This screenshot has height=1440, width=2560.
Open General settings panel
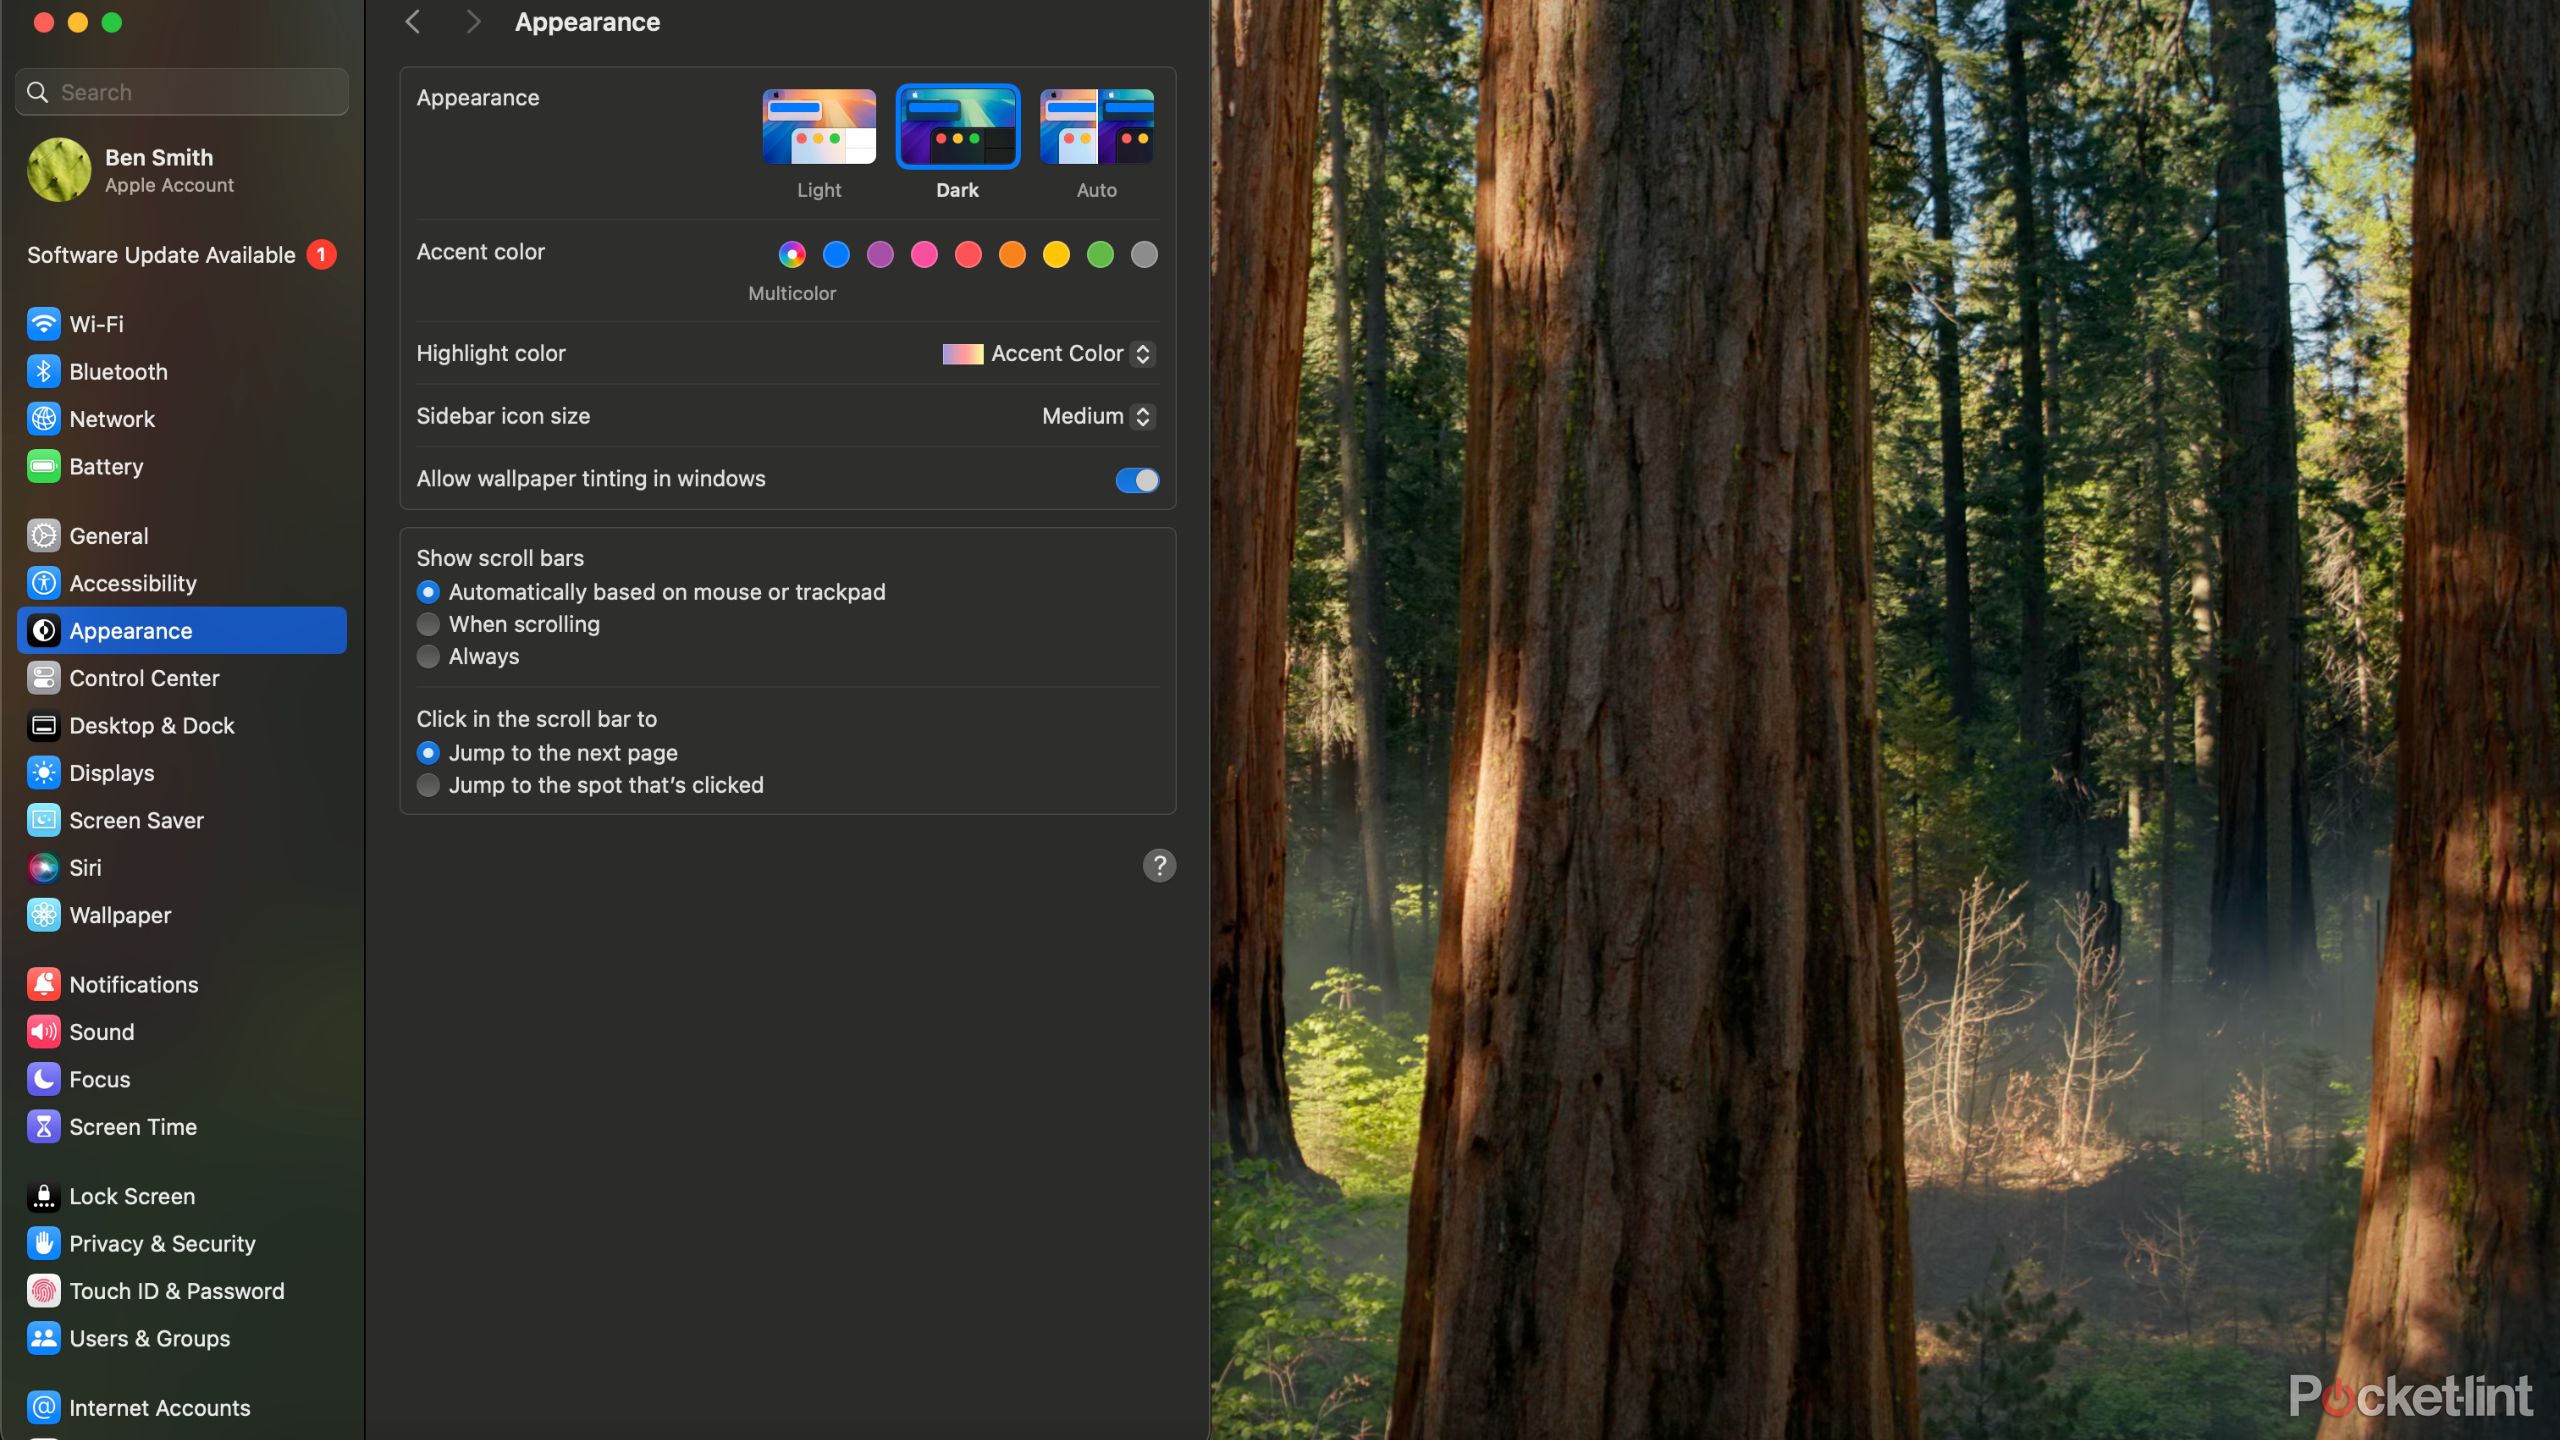(x=107, y=535)
